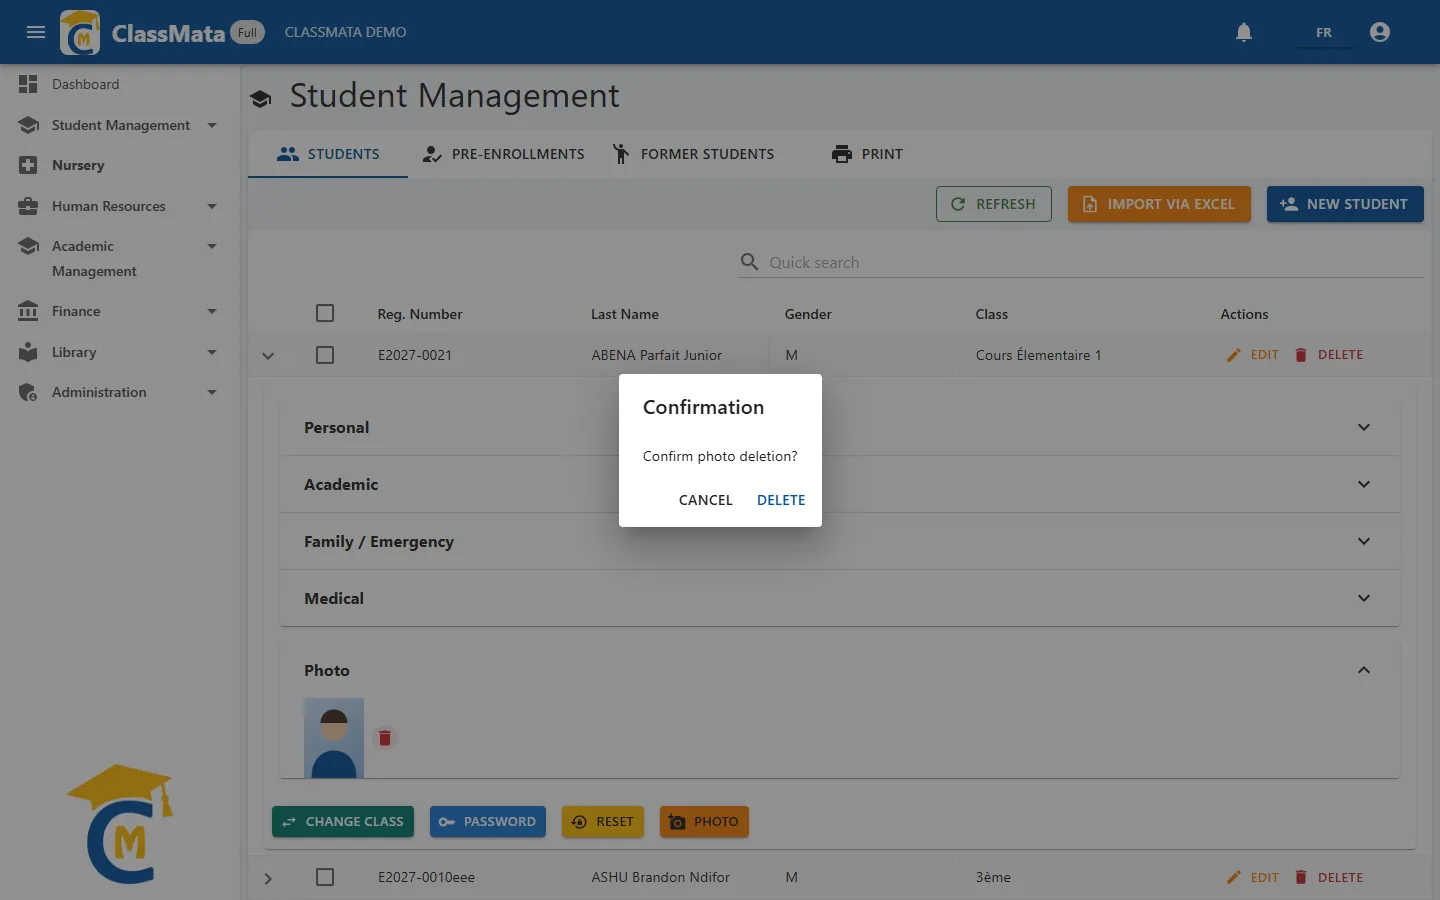The width and height of the screenshot is (1440, 900).
Task: Click the student photo thumbnail
Action: click(334, 738)
